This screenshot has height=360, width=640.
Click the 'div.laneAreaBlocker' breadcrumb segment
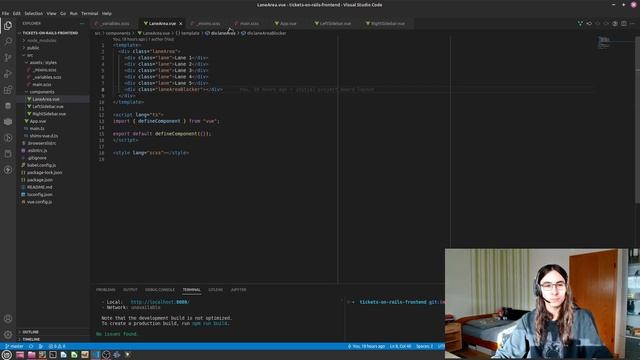pyautogui.click(x=264, y=33)
